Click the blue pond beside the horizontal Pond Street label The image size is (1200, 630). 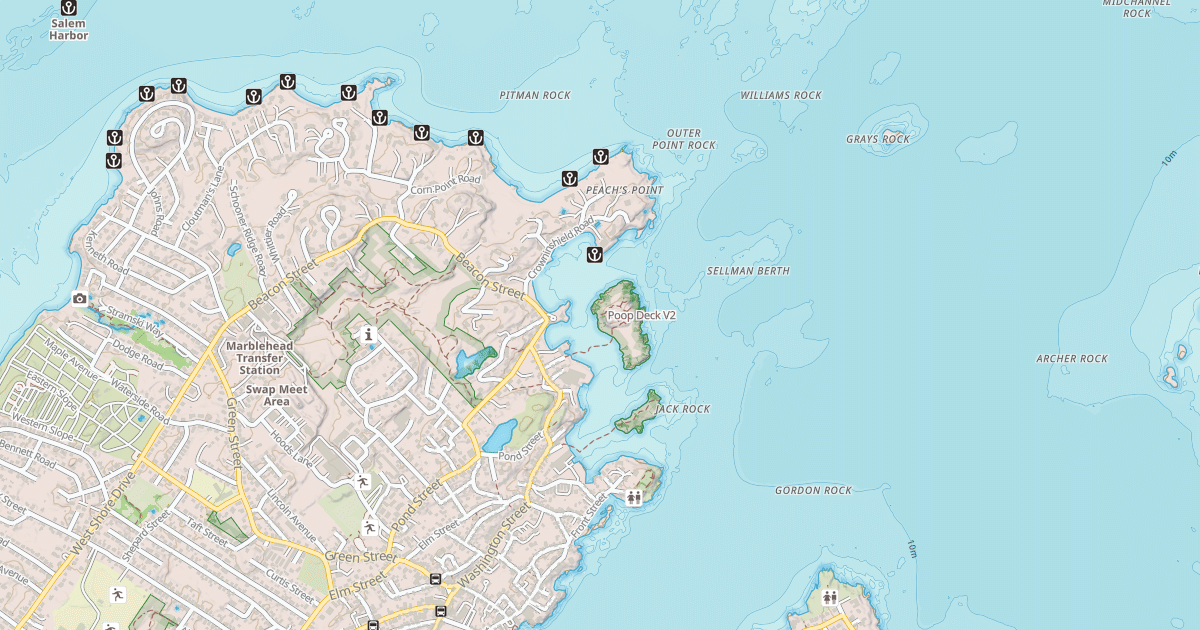(499, 435)
